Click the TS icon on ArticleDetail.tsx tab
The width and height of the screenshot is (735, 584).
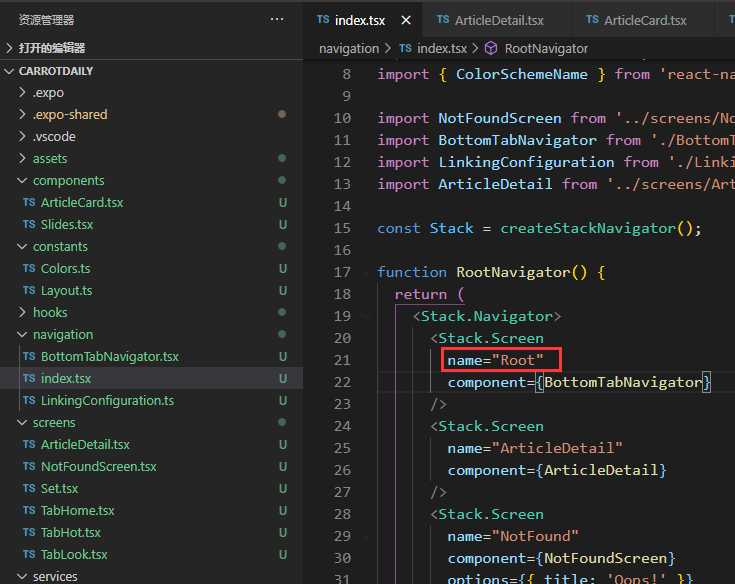[443, 19]
